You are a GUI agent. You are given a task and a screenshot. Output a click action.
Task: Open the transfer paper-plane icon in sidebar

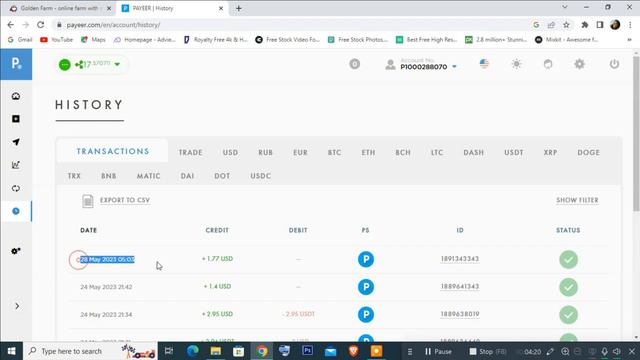click(x=16, y=142)
